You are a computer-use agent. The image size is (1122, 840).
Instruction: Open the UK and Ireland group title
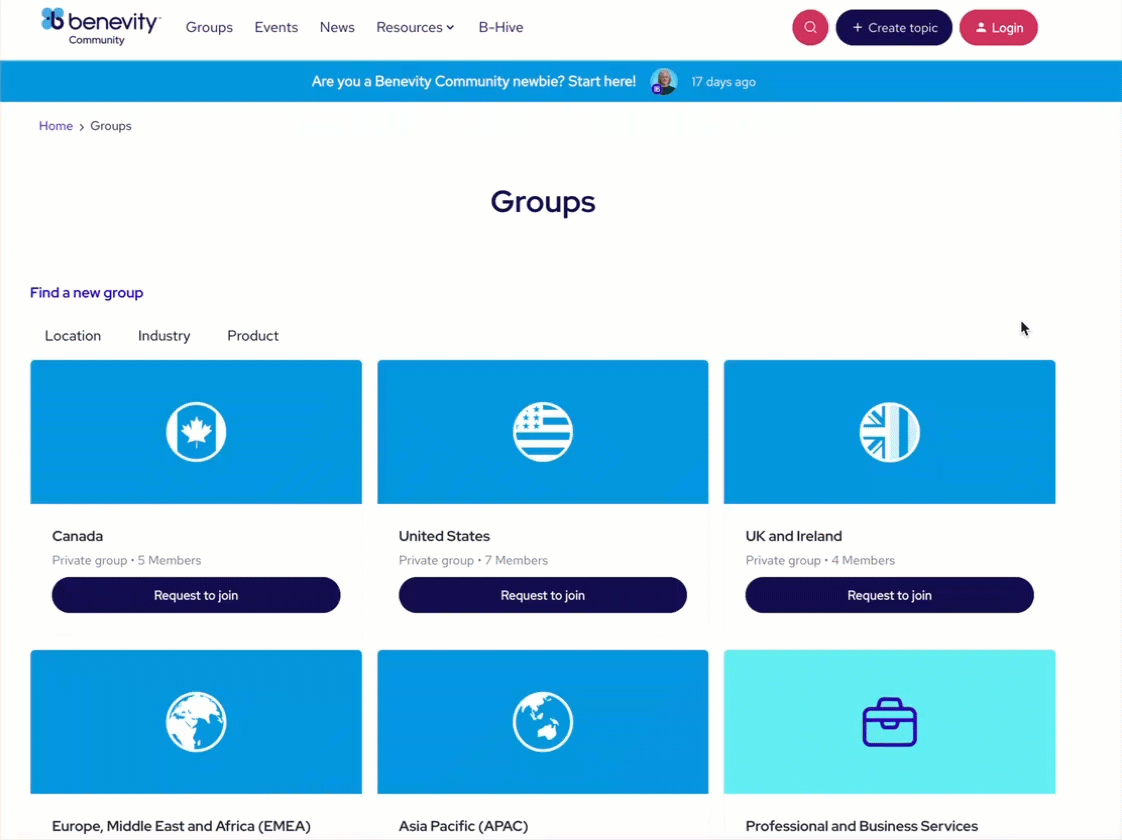794,536
